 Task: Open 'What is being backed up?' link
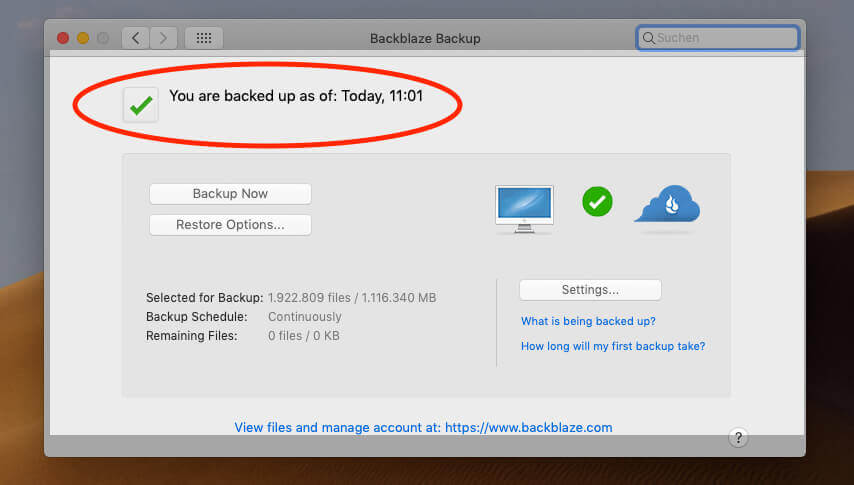point(588,322)
